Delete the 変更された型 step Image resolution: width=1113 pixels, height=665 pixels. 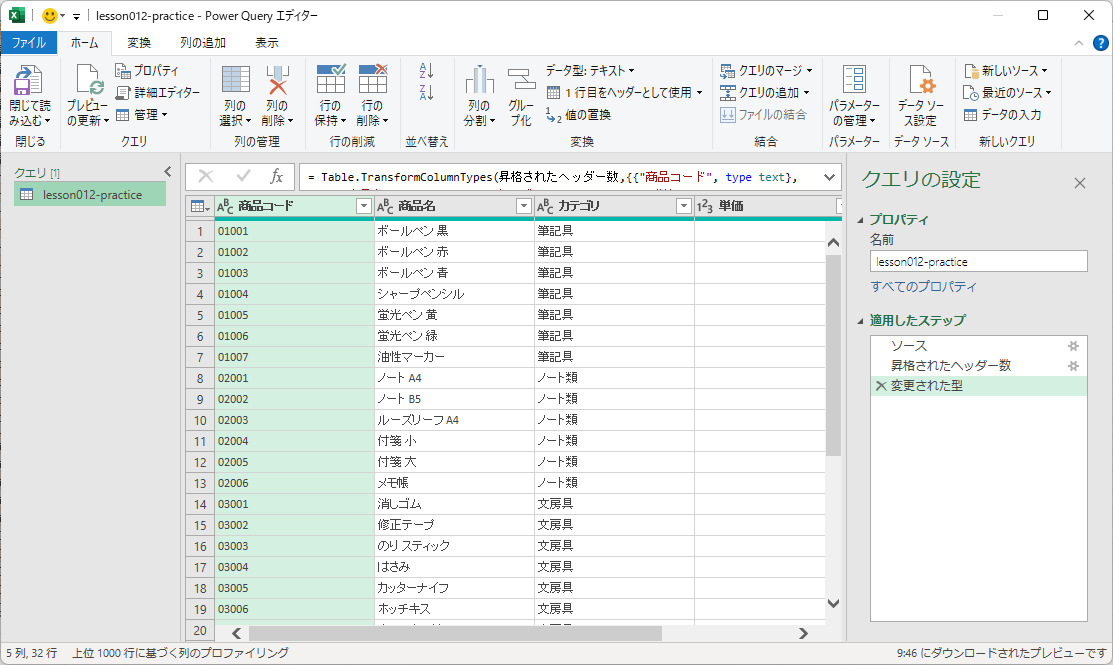coord(881,386)
